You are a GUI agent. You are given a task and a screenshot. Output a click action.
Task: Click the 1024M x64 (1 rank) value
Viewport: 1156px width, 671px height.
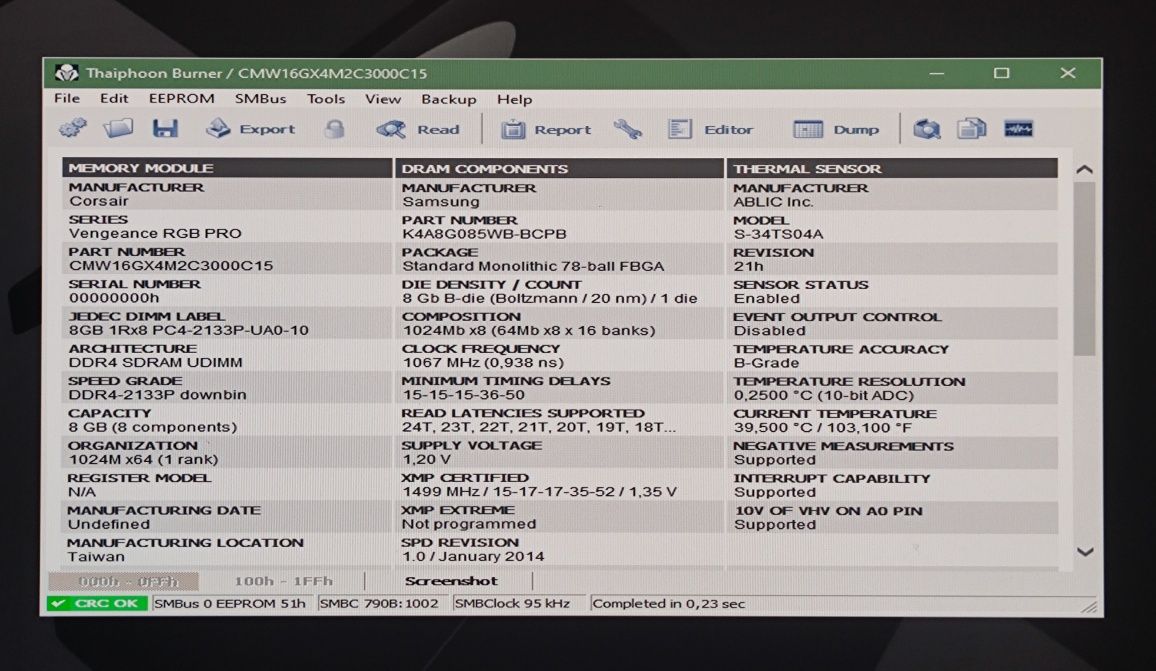143,459
